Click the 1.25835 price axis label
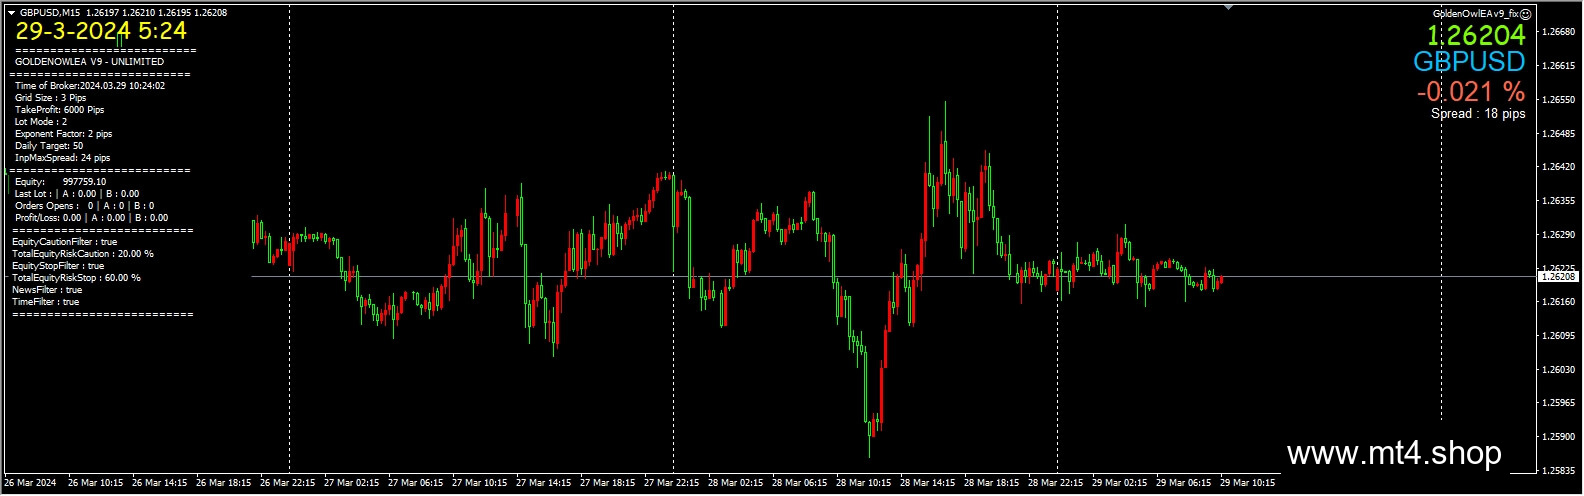This screenshot has height=496, width=1584. 1560,471
